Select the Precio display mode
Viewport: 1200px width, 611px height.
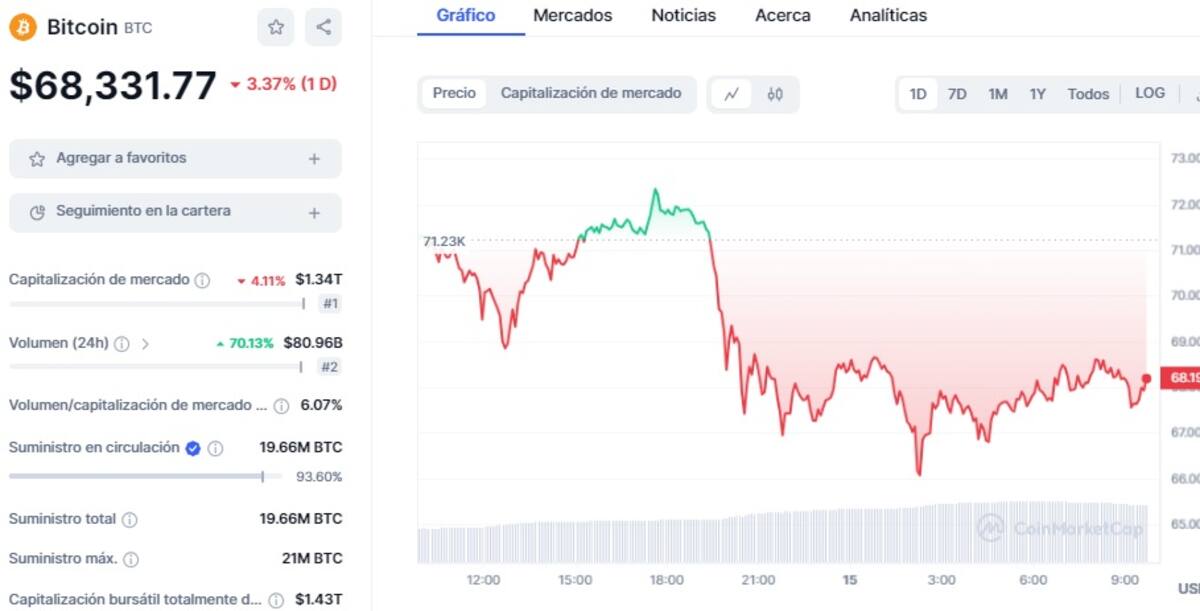click(x=453, y=93)
